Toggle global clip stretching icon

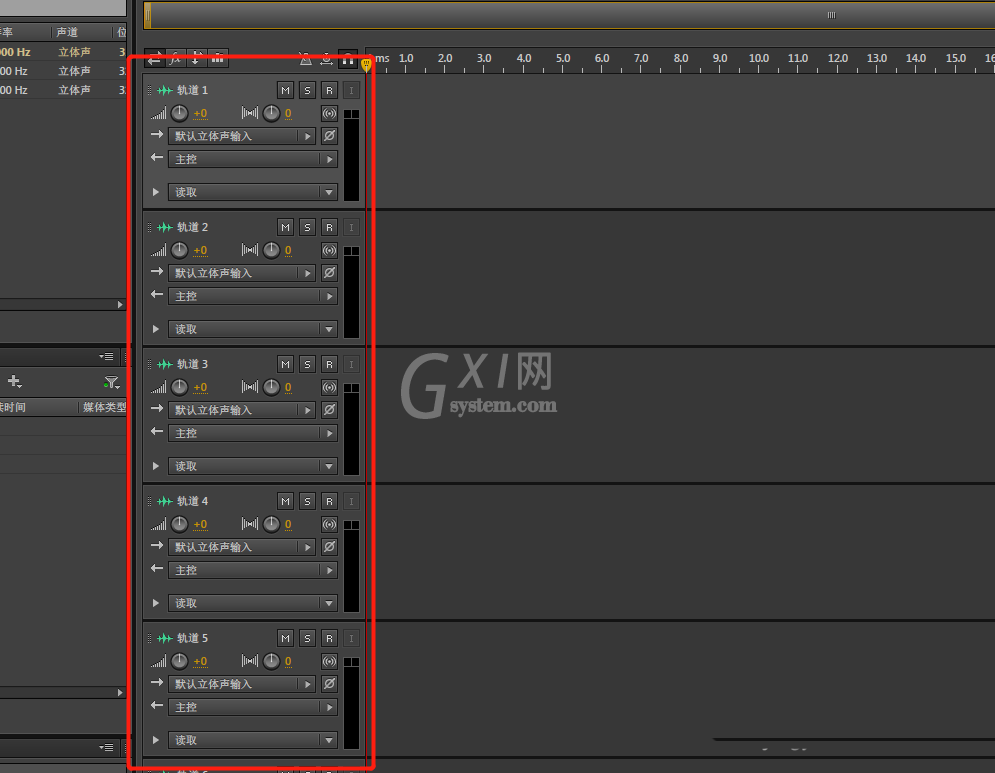pos(326,60)
